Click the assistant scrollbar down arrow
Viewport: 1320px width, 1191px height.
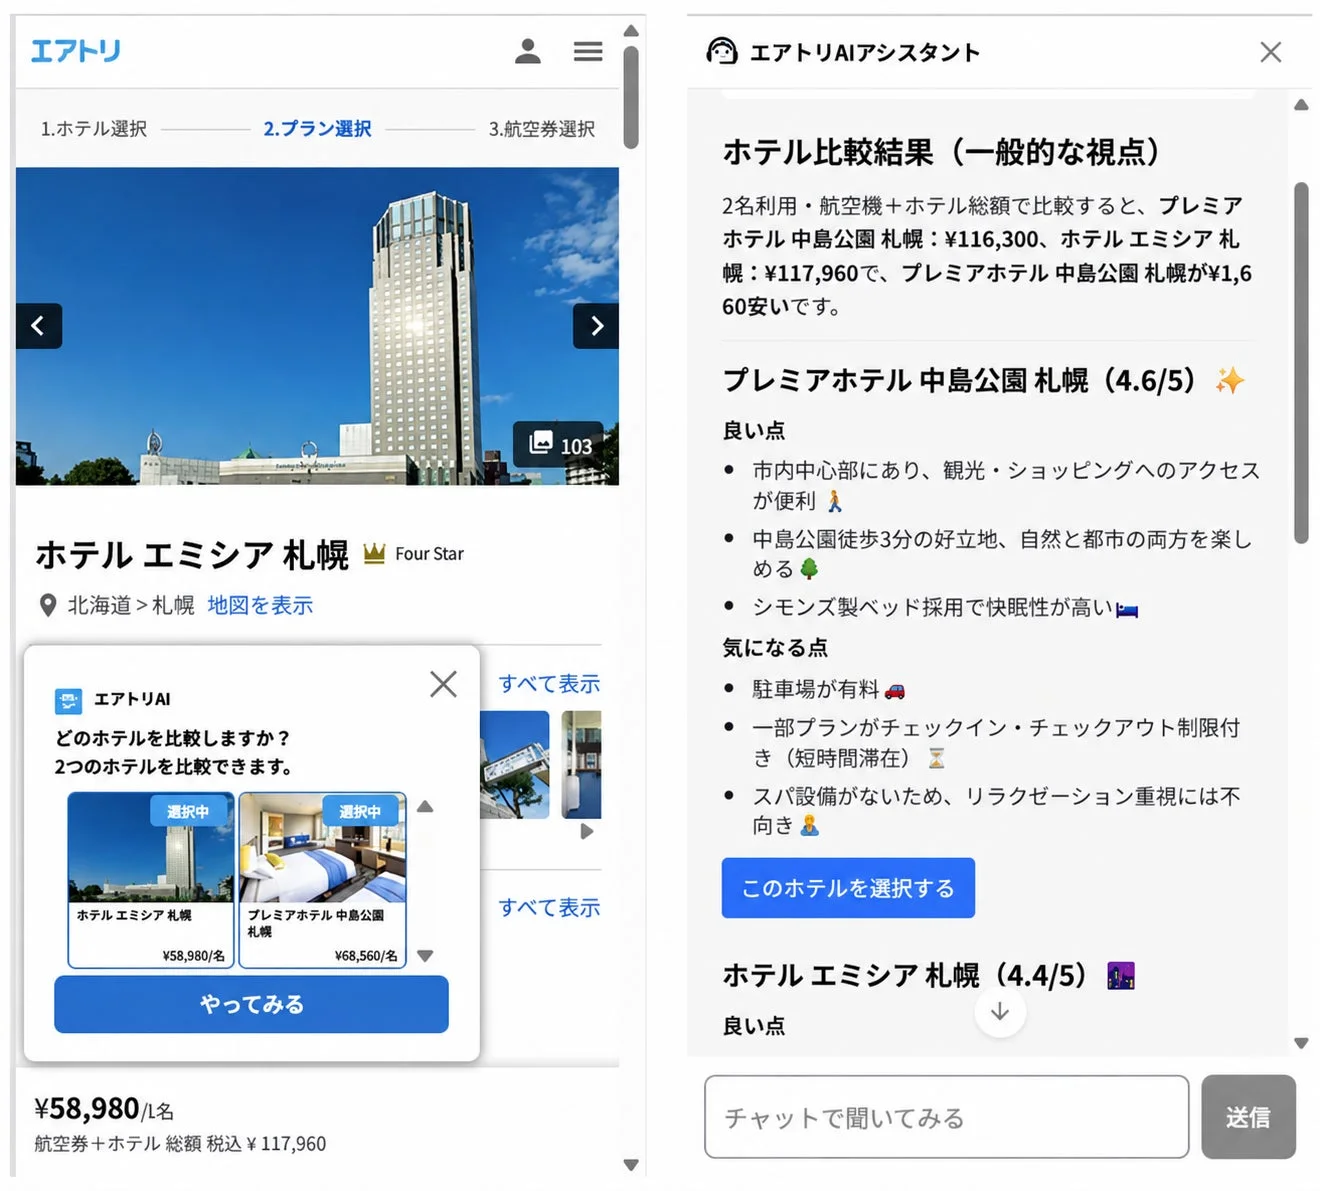click(1301, 1043)
